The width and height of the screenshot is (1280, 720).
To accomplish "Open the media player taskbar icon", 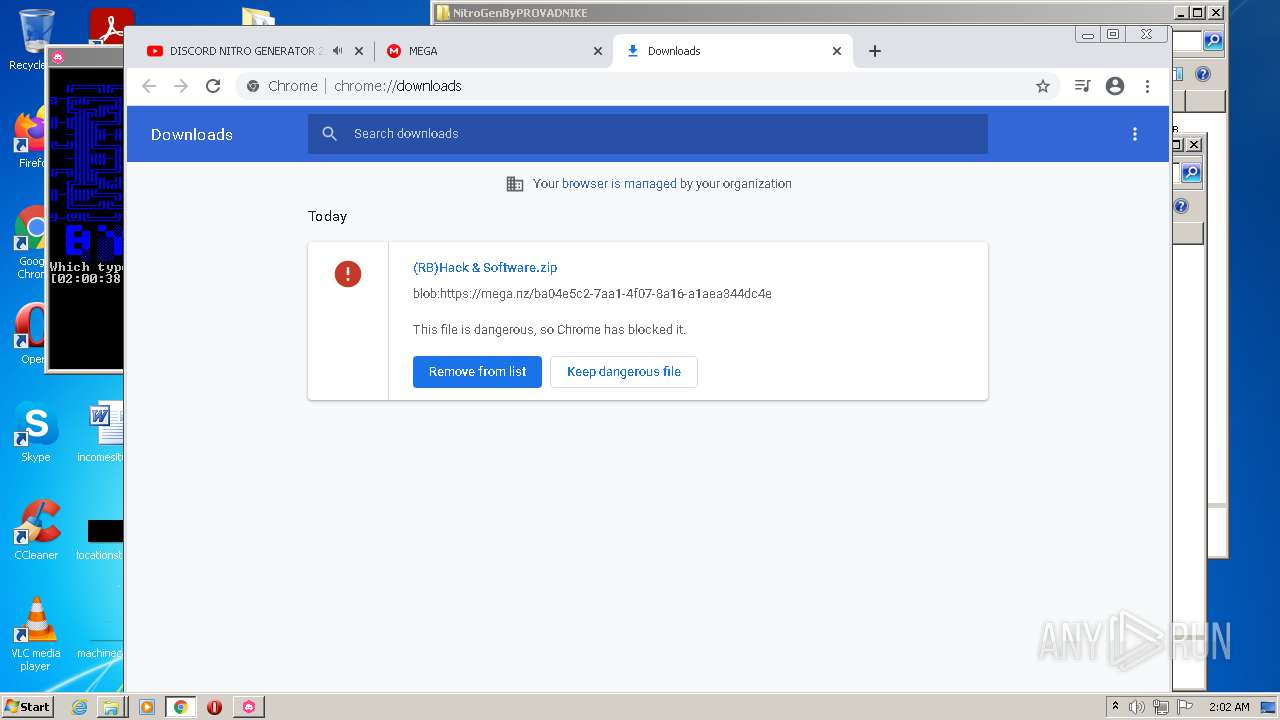I will [146, 707].
